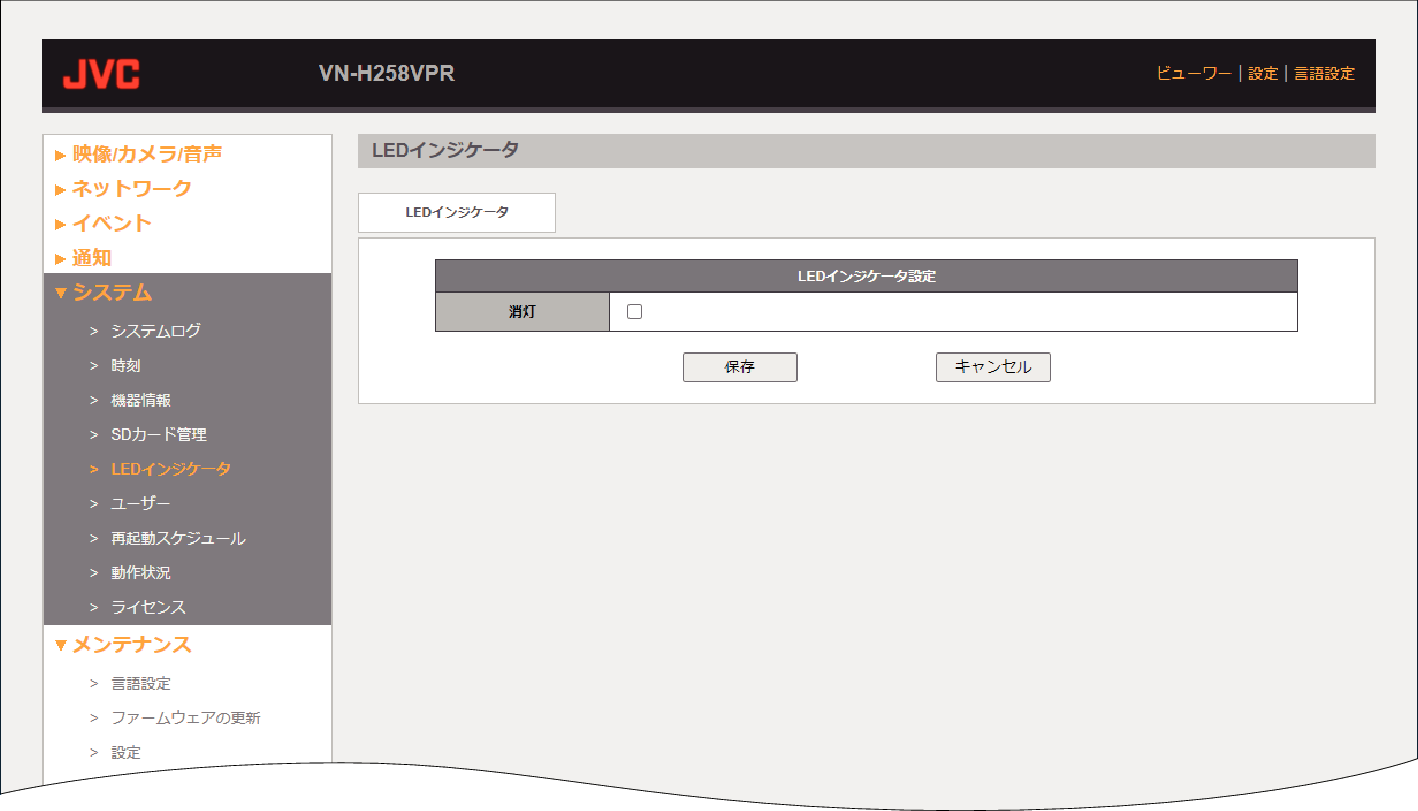Image resolution: width=1418 pixels, height=811 pixels.
Task: Open SDカード管理 page
Action: 159,435
